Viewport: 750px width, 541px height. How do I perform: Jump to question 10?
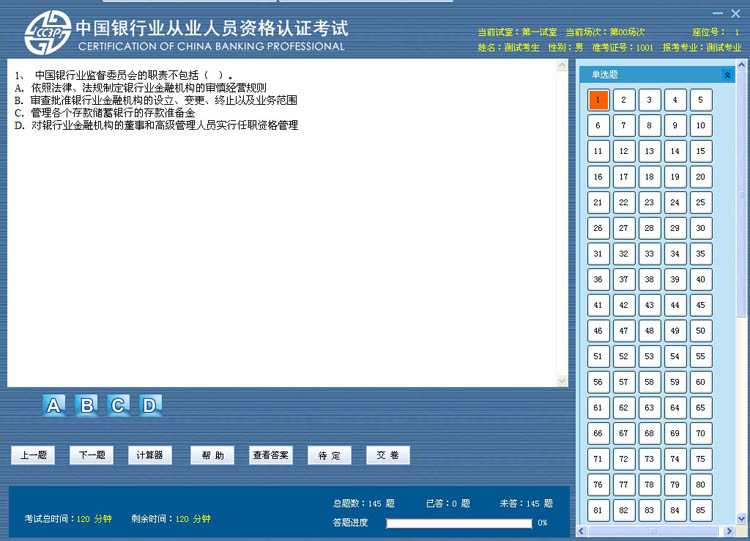pyautogui.click(x=701, y=125)
